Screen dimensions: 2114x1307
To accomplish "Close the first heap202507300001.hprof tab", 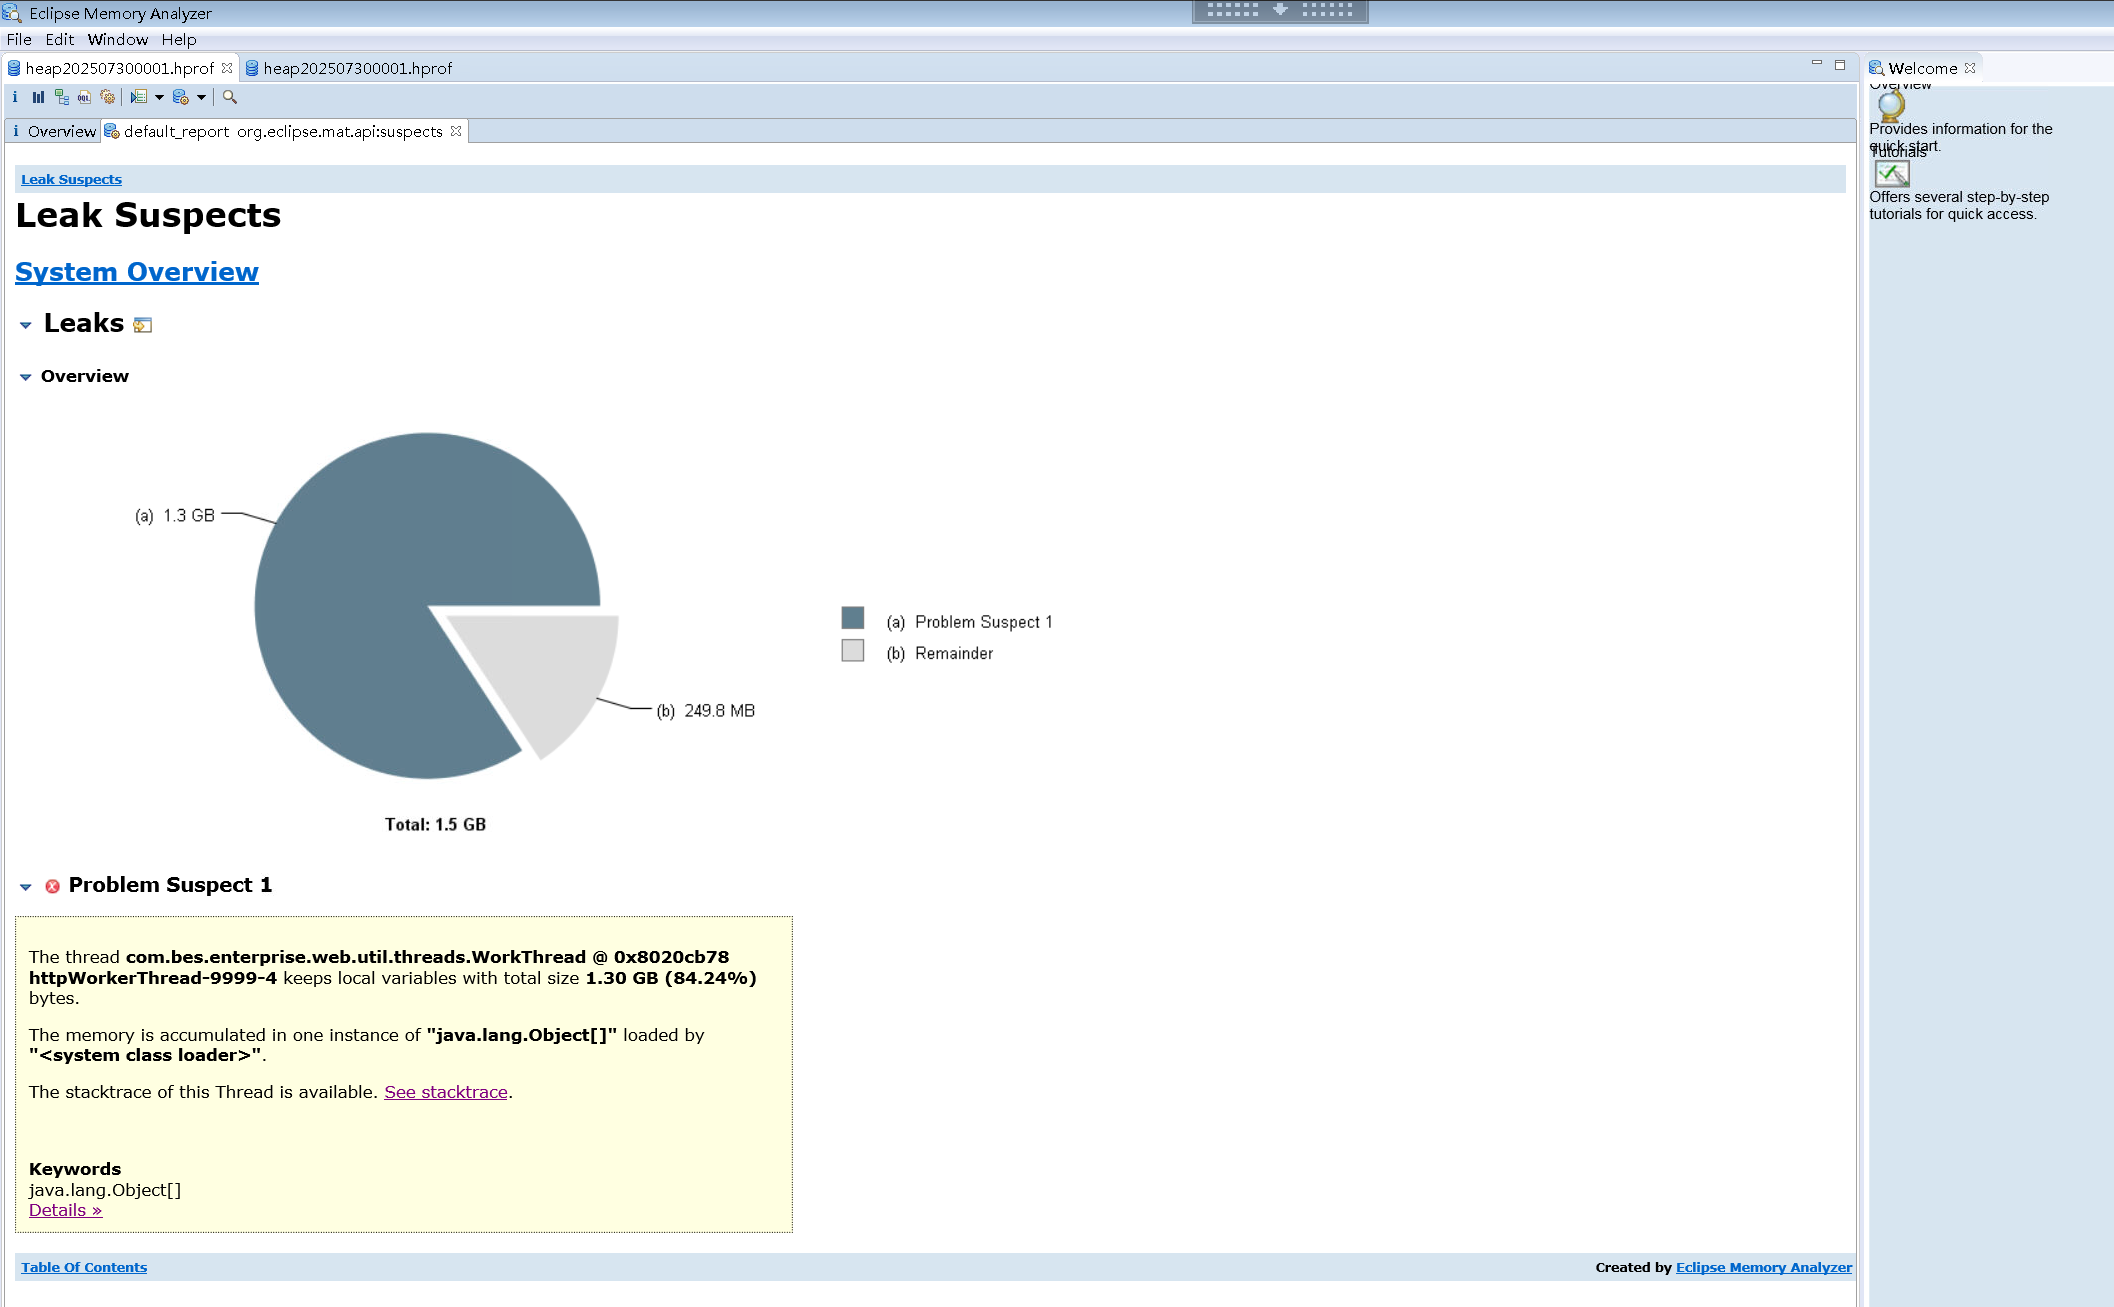I will tap(227, 68).
